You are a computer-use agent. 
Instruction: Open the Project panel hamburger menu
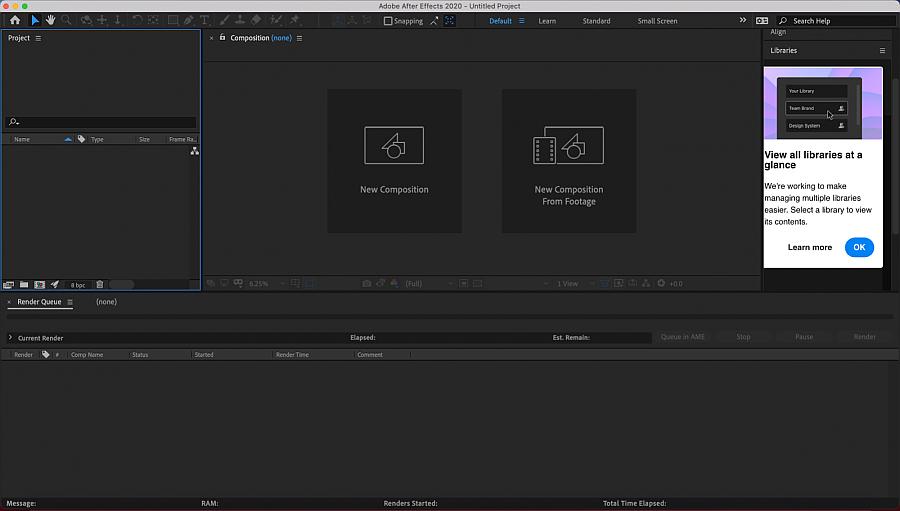coord(38,38)
